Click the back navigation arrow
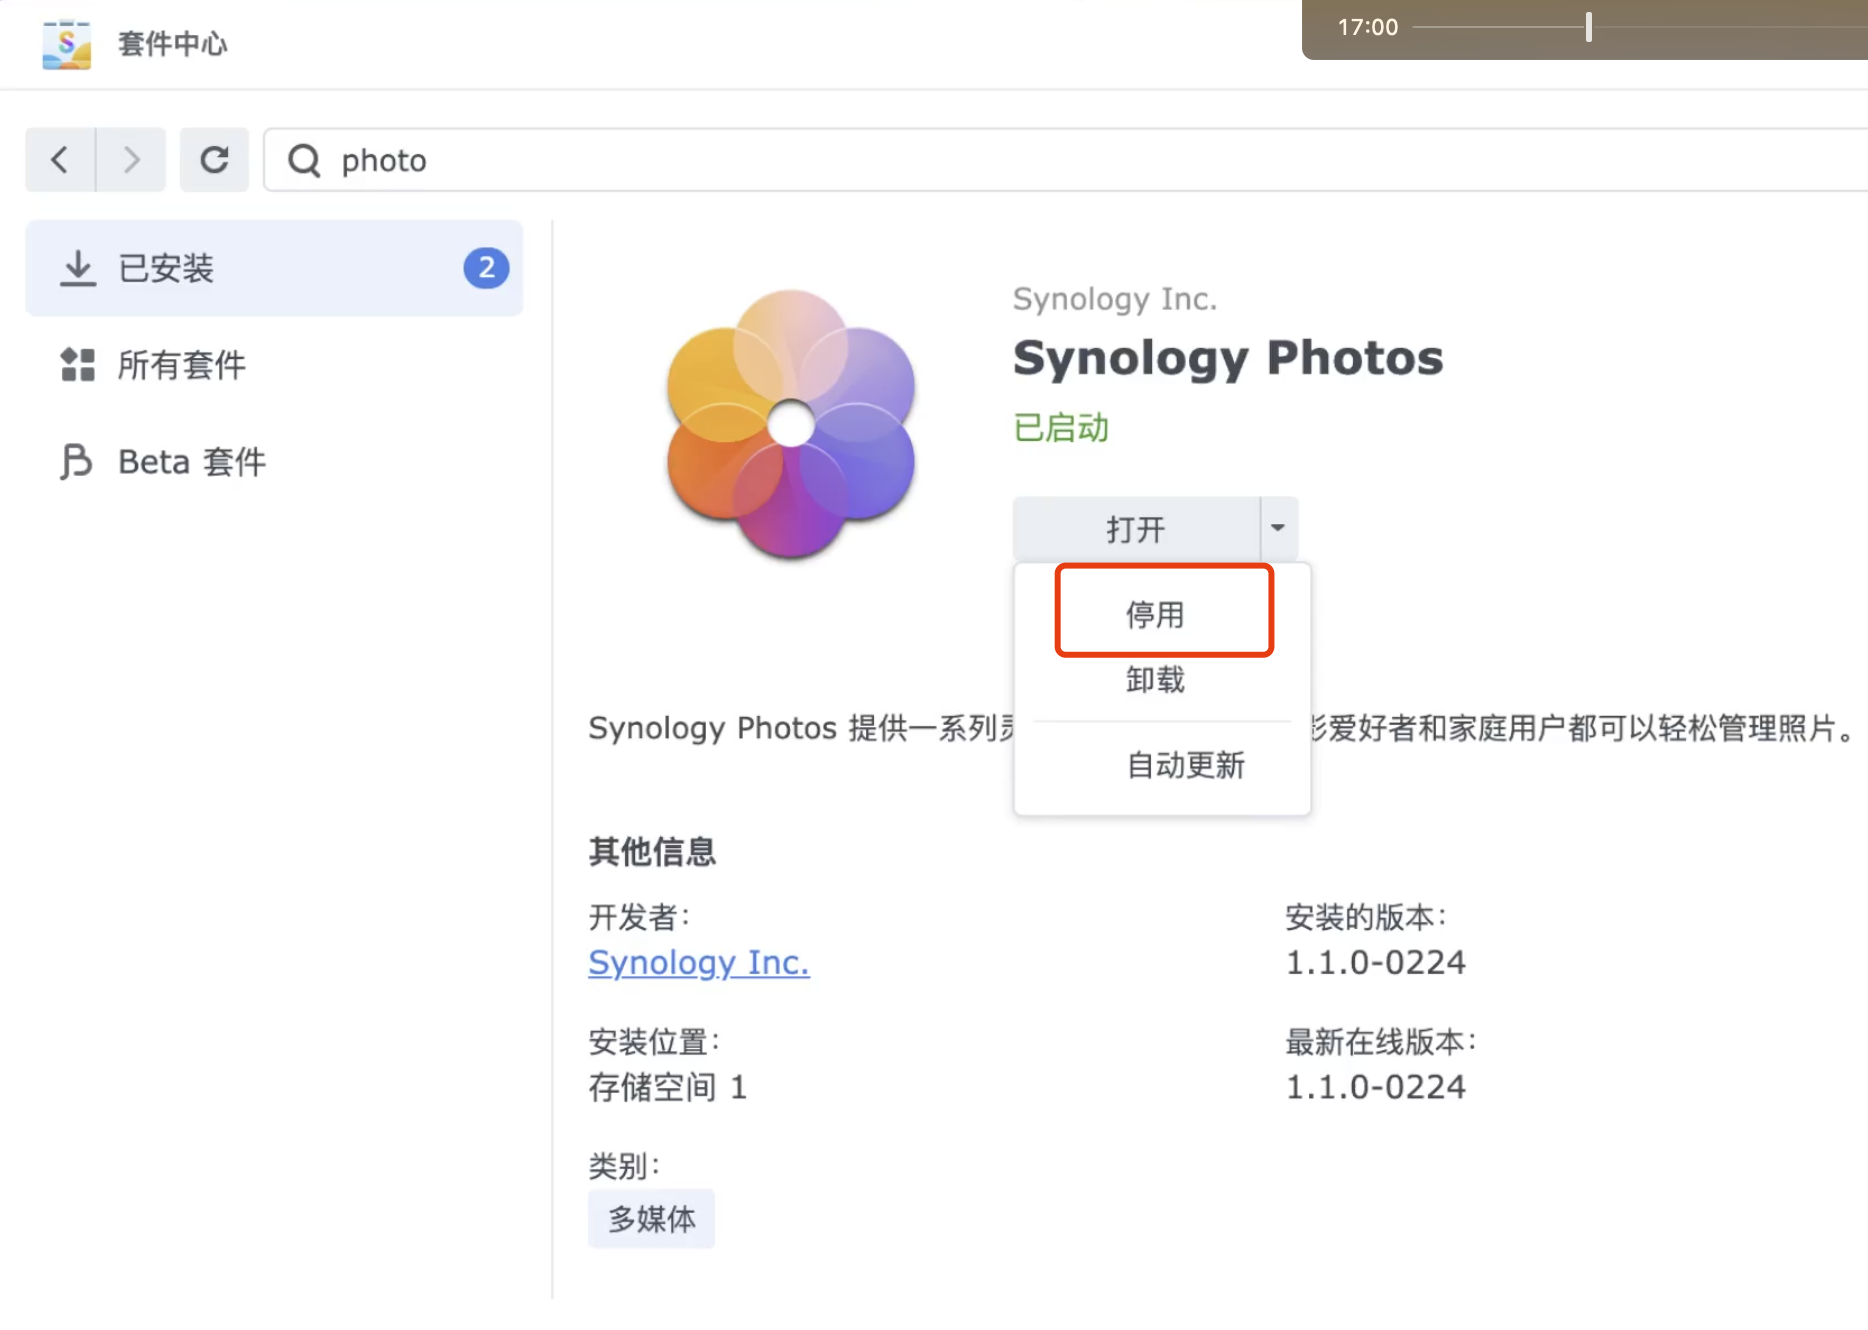The height and width of the screenshot is (1330, 1868). coord(59,159)
